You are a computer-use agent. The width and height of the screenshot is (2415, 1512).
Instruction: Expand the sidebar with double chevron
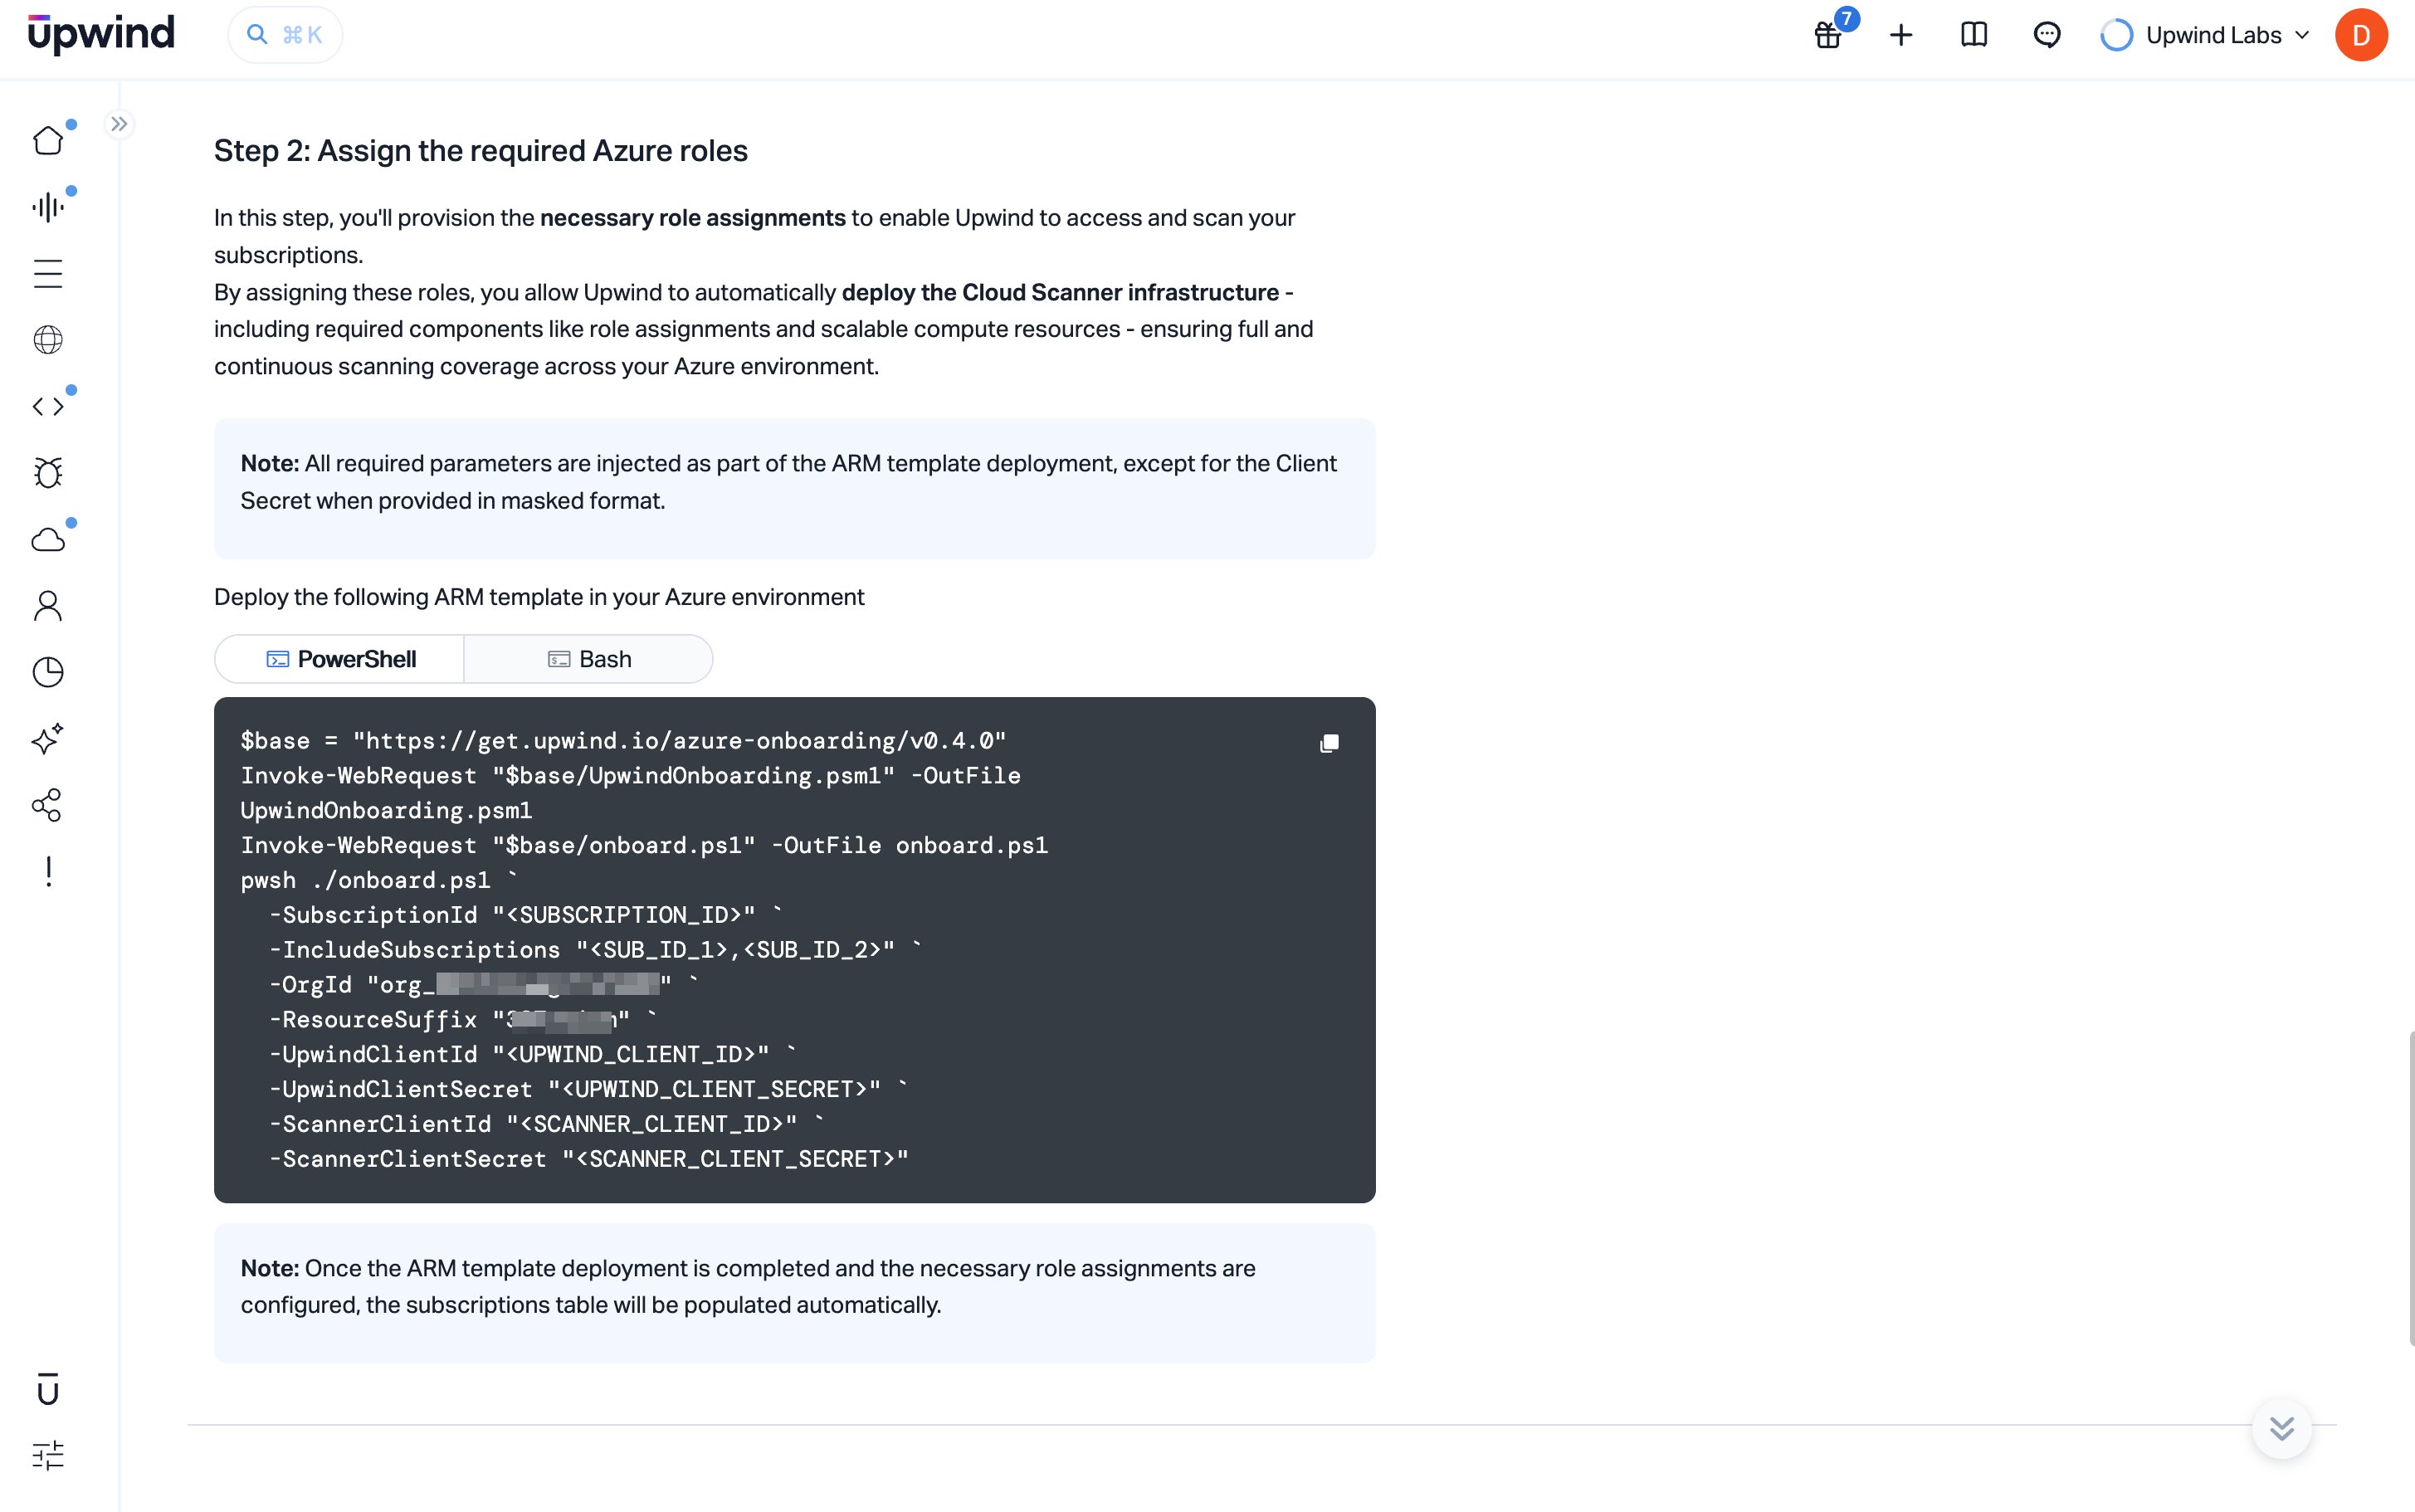pos(119,124)
